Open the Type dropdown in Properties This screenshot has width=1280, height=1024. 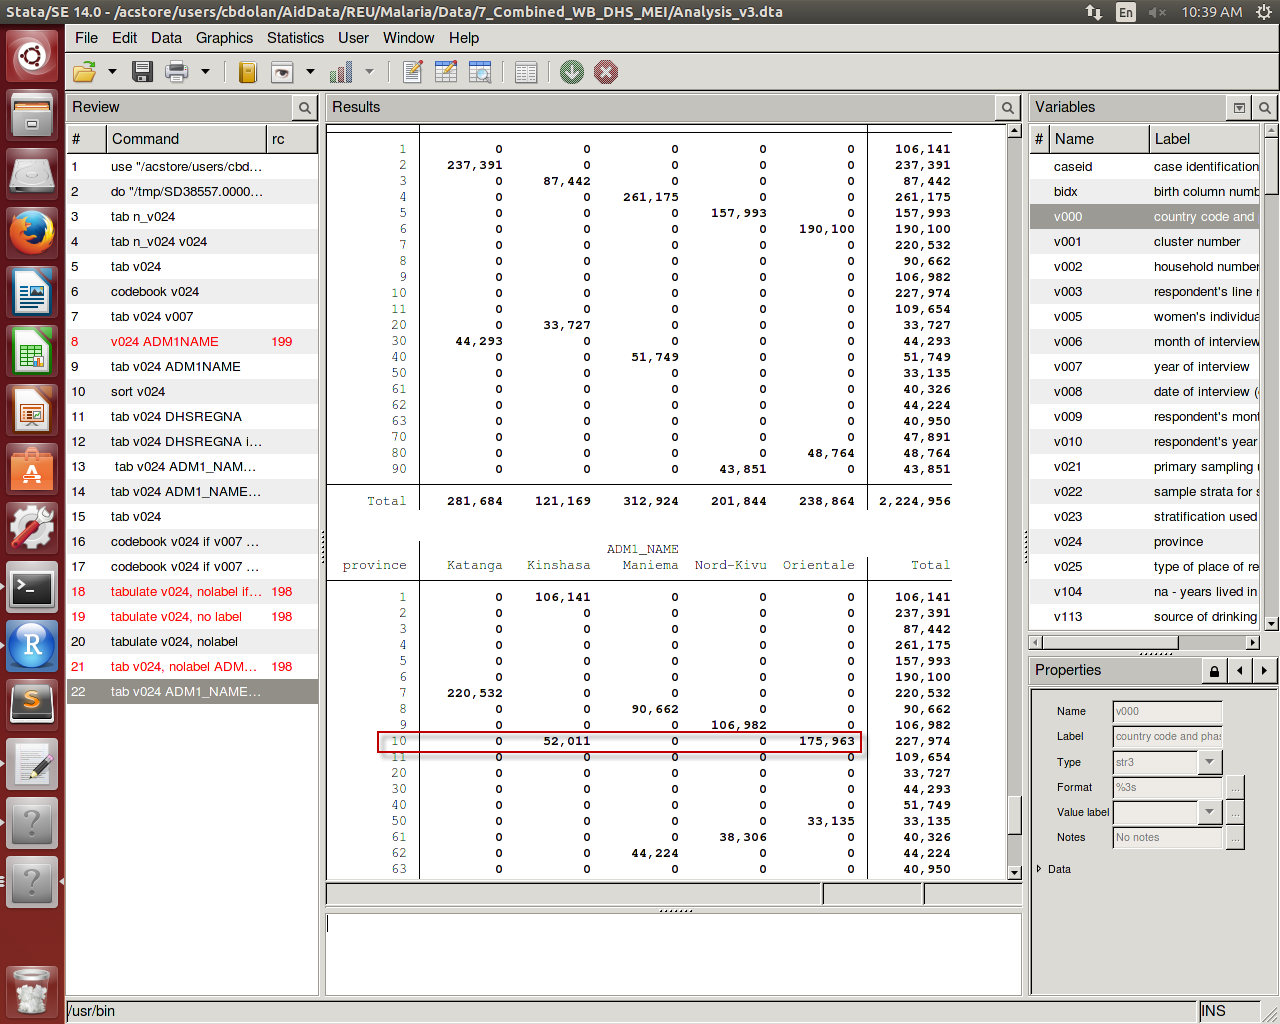(1210, 762)
